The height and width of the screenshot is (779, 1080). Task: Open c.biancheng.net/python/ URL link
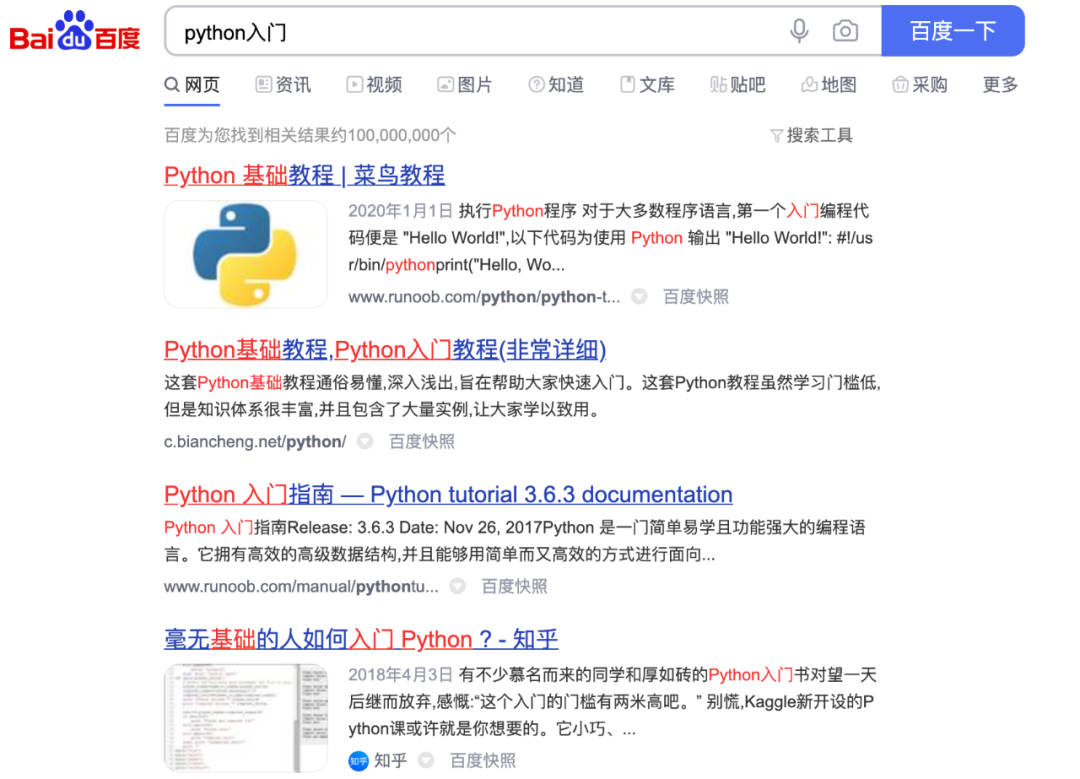(255, 442)
